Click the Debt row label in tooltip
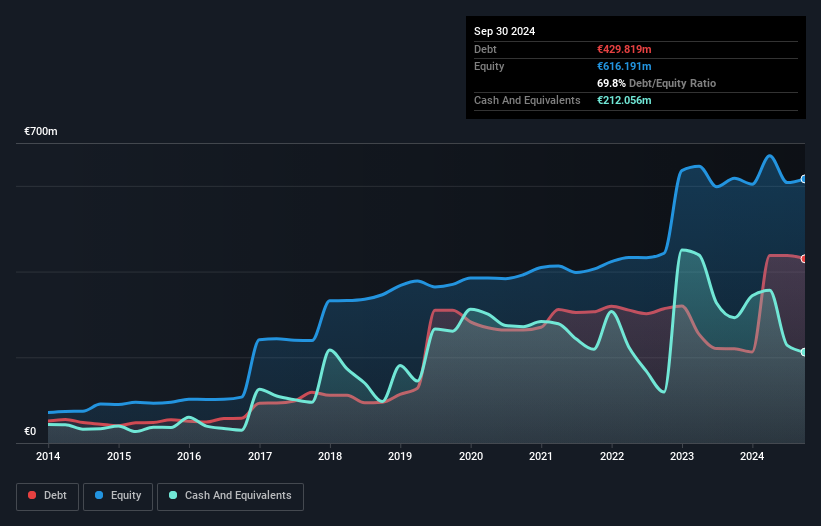 [x=485, y=49]
